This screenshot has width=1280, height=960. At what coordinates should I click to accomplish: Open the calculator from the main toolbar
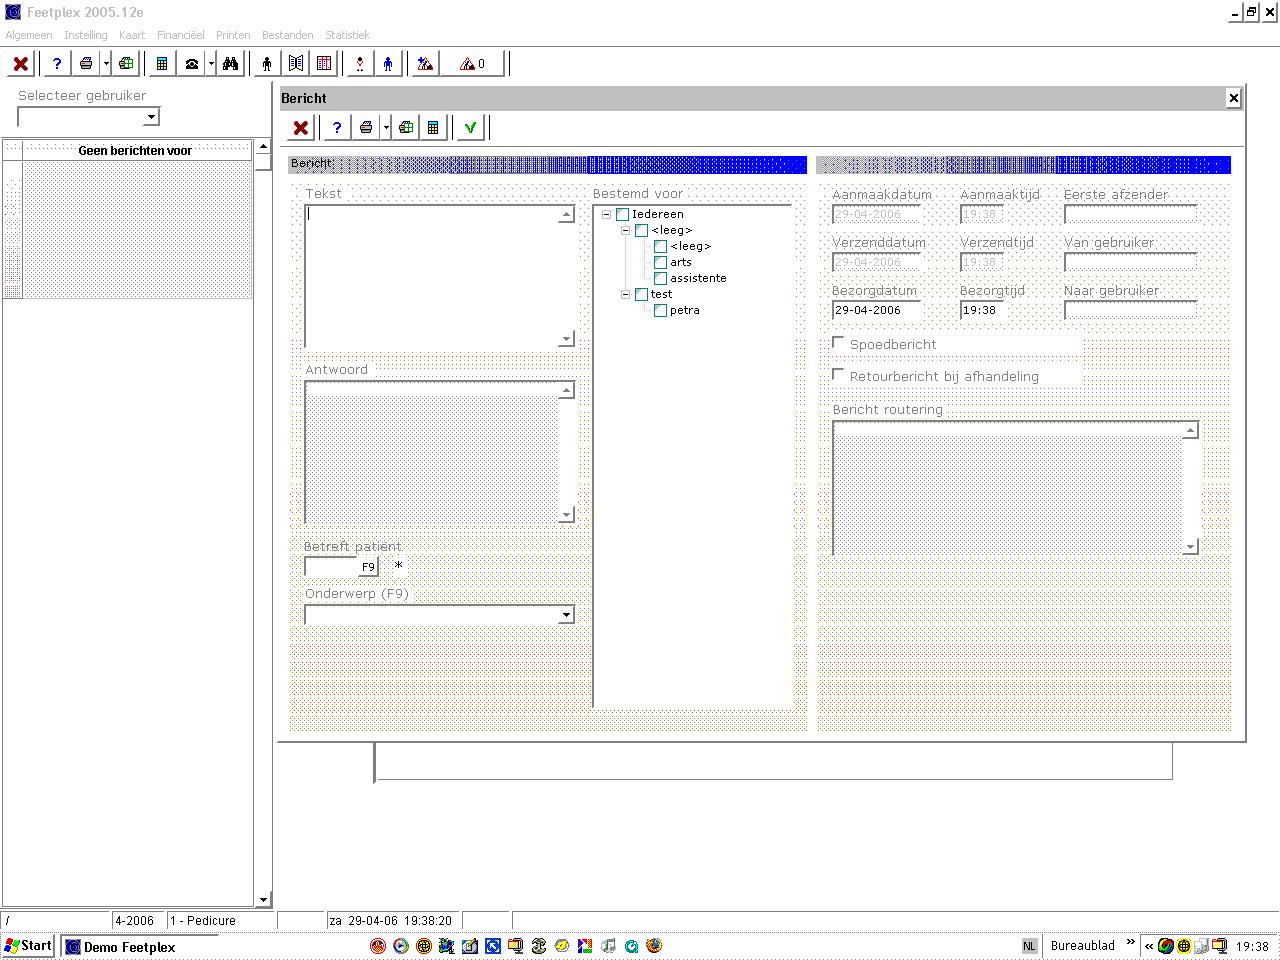tap(162, 64)
